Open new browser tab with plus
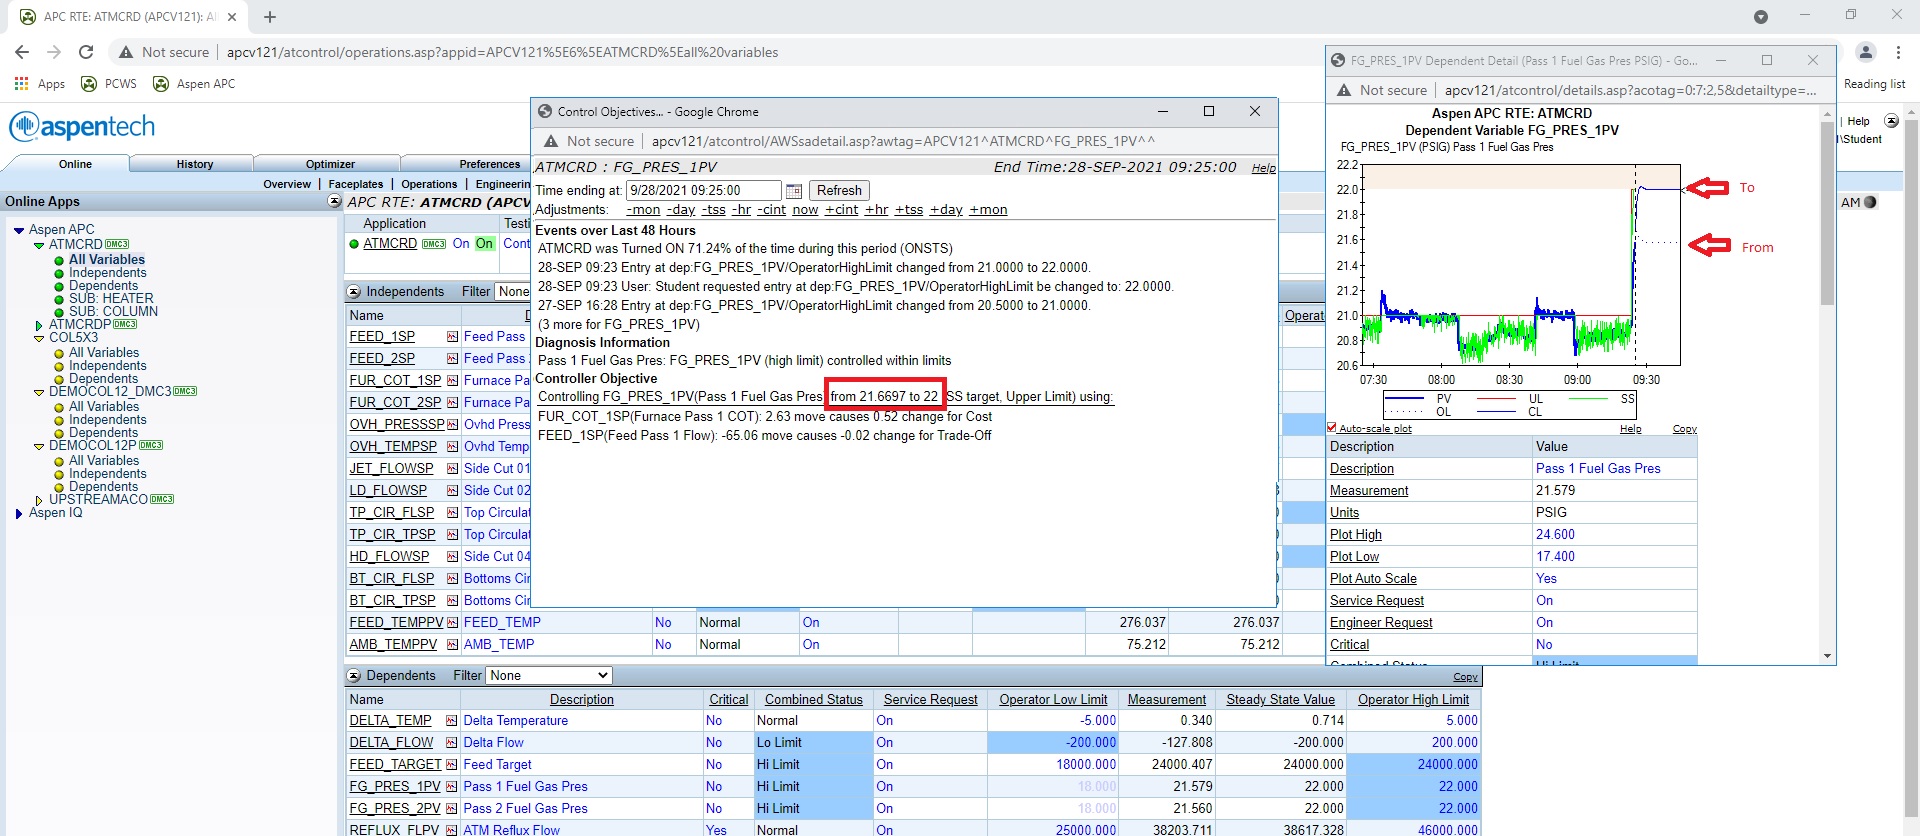The height and width of the screenshot is (836, 1926). click(x=270, y=17)
